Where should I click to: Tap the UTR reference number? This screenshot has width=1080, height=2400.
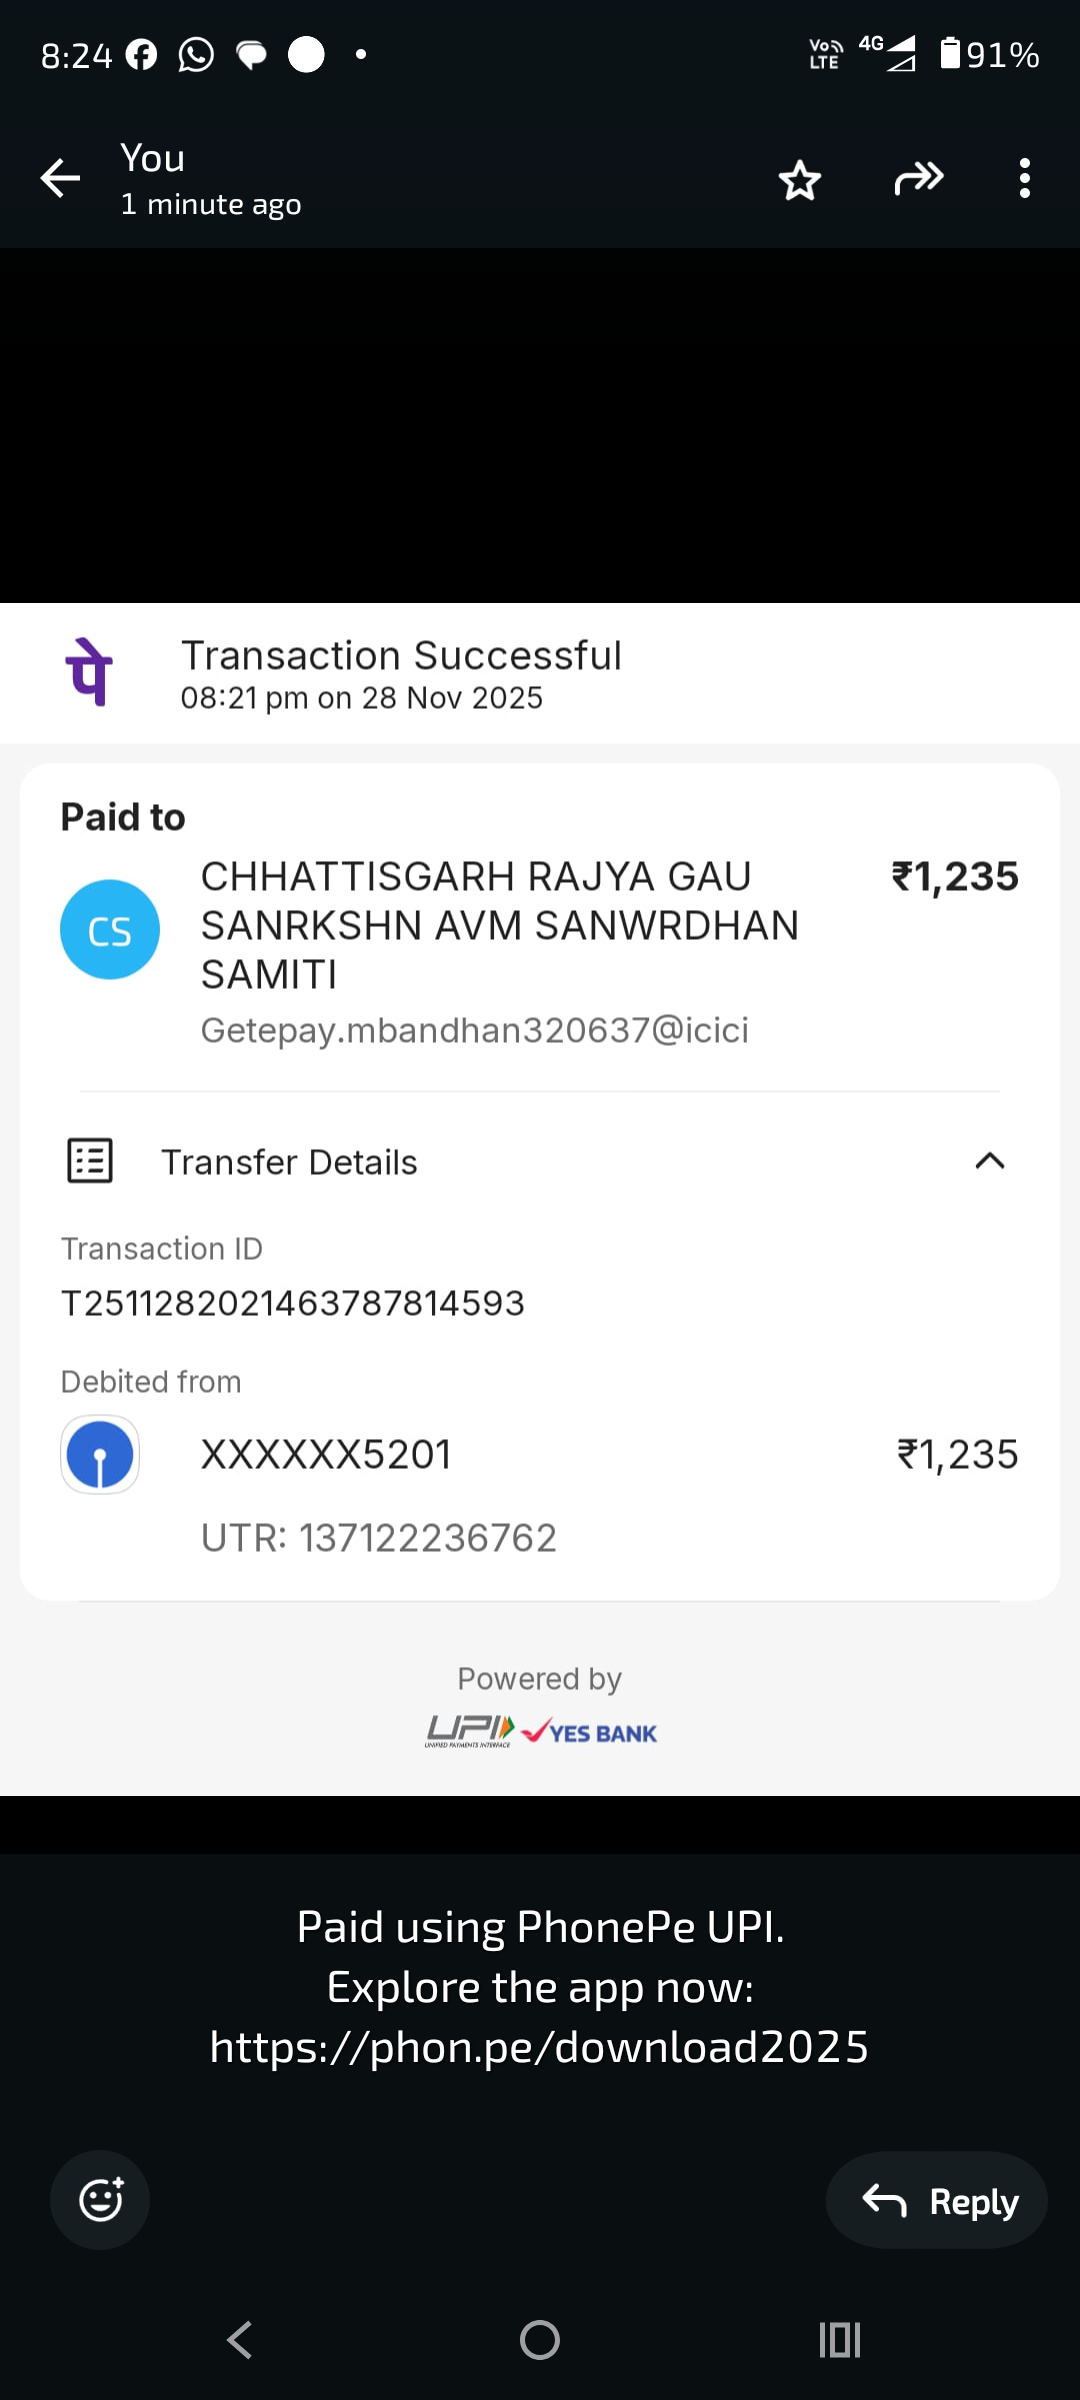379,1538
